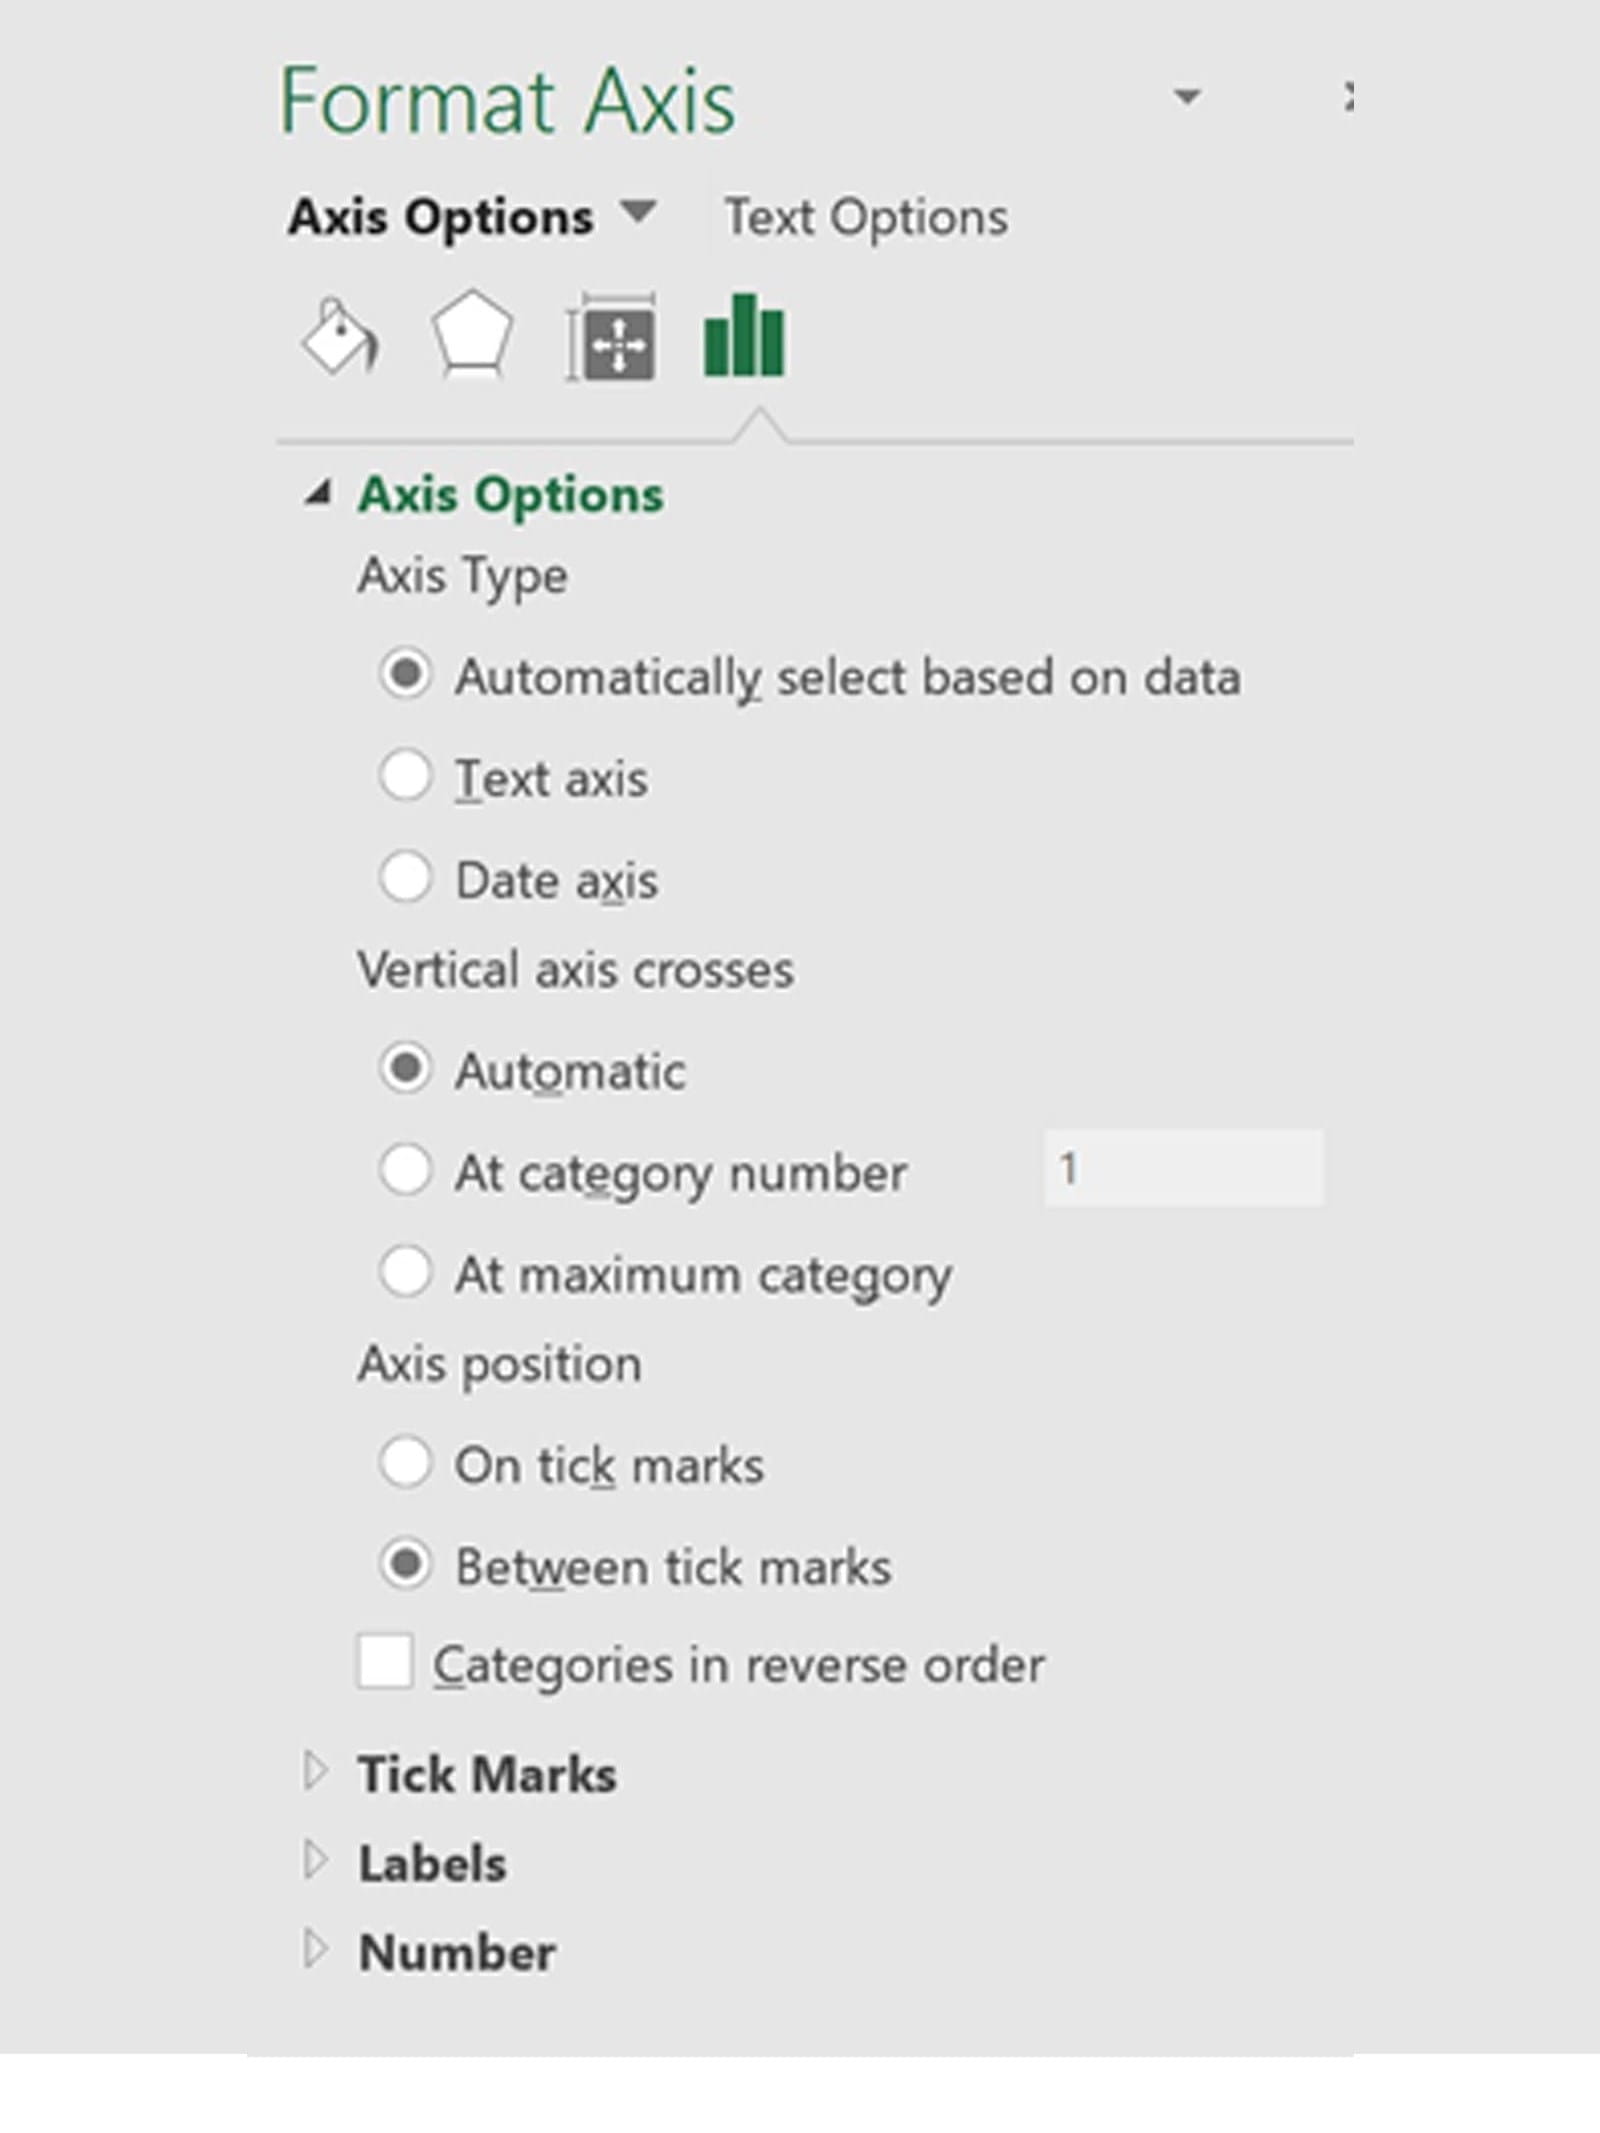Choose At category number radio button
This screenshot has width=1600, height=2133.
tap(405, 1170)
